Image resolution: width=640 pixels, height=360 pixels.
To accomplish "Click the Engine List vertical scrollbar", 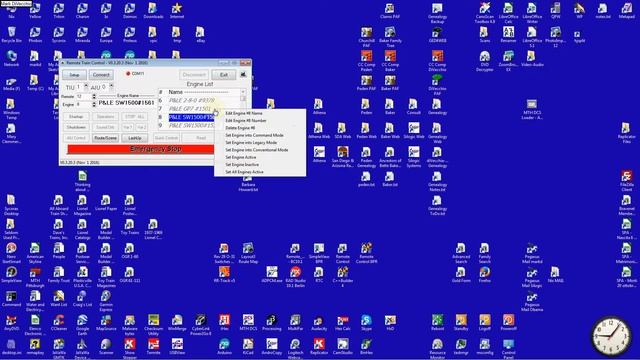I will pos(243,98).
